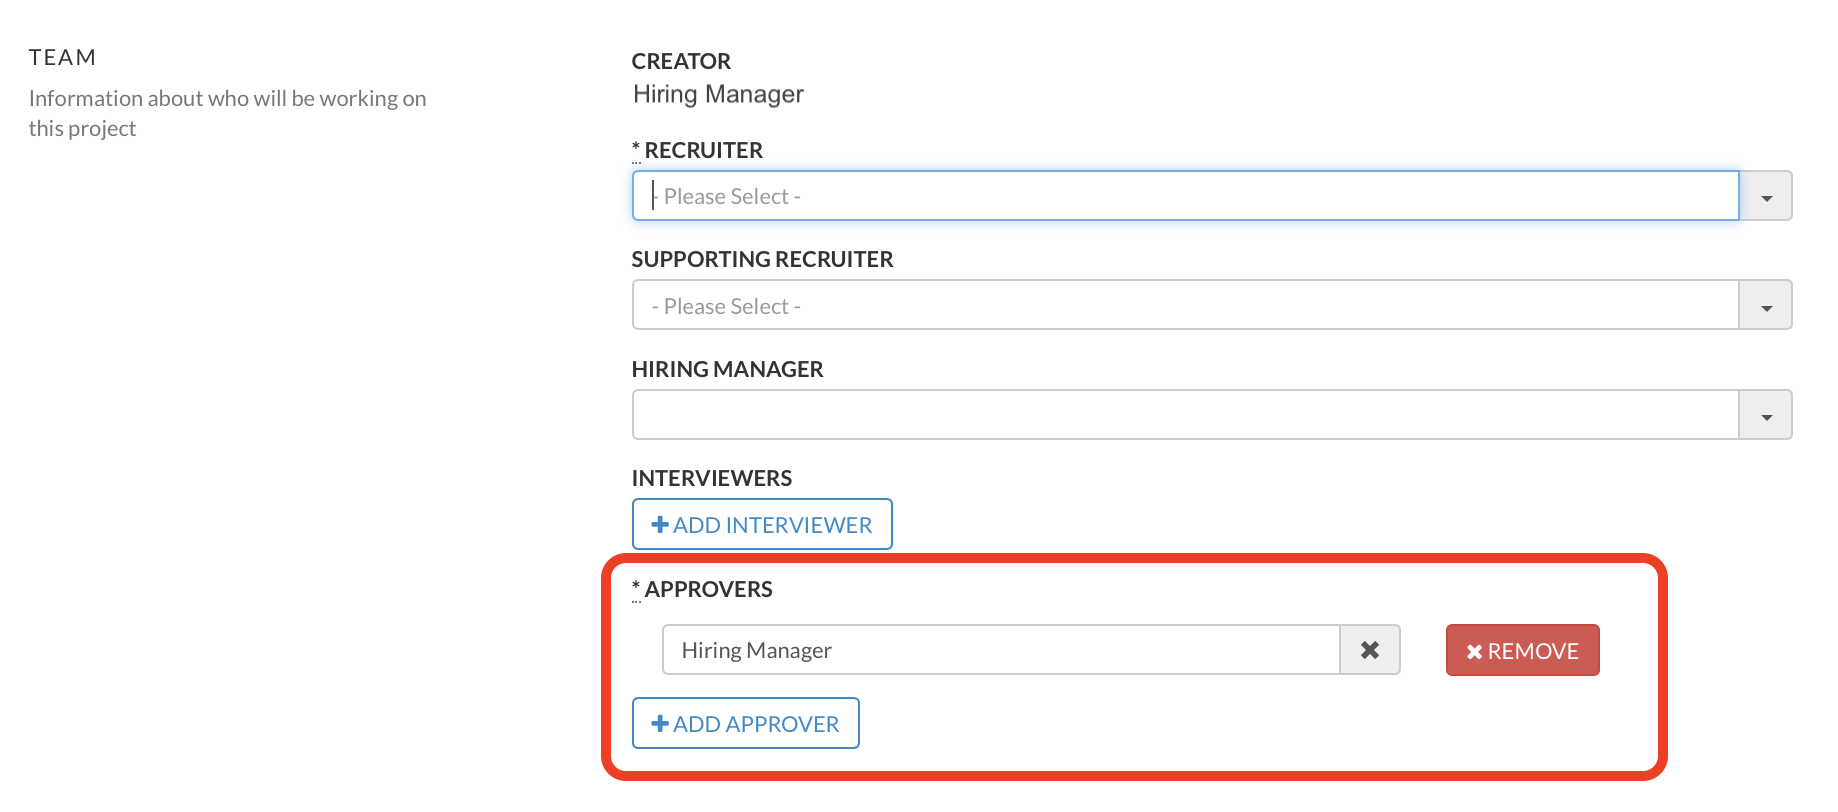The image size is (1838, 812).
Task: Select the approver field containing Hiring Manager
Action: [x=1000, y=650]
